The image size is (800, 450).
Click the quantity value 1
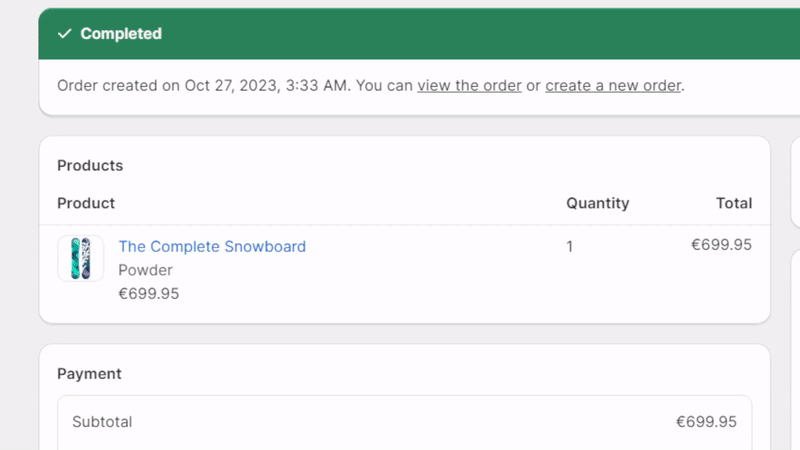click(x=570, y=246)
